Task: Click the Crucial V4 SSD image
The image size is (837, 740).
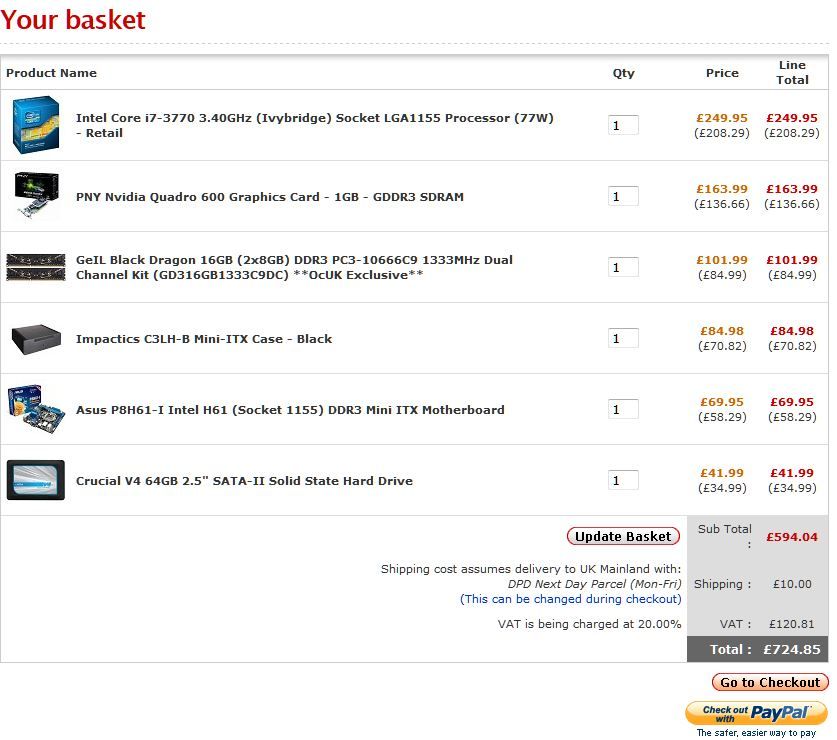Action: 36,480
